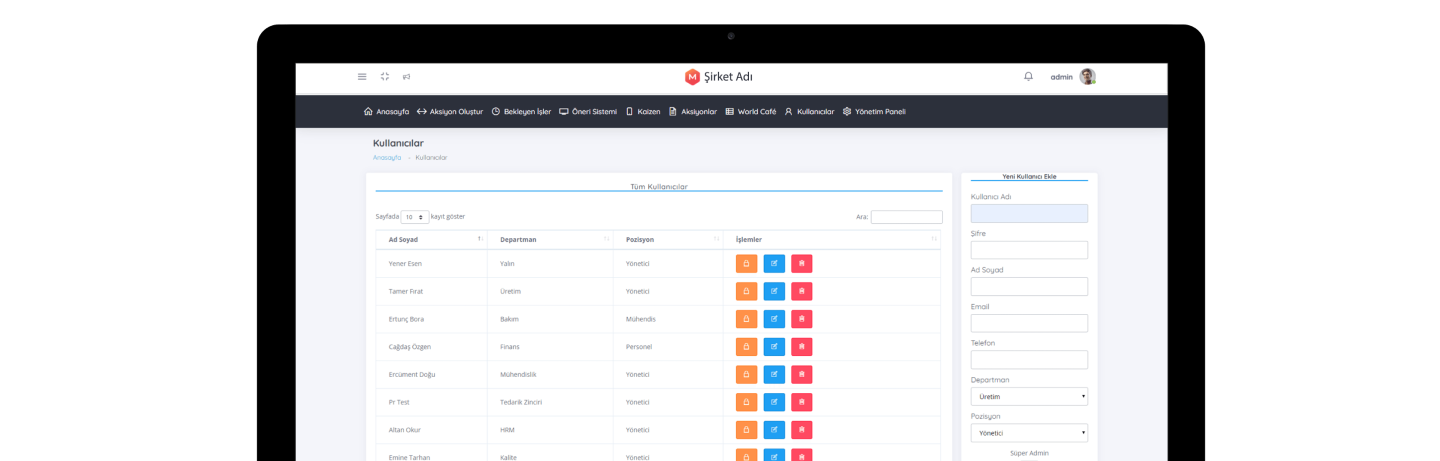Open Aksiyon Oluştur menu item
The width and height of the screenshot is (1440, 461).
coord(450,111)
